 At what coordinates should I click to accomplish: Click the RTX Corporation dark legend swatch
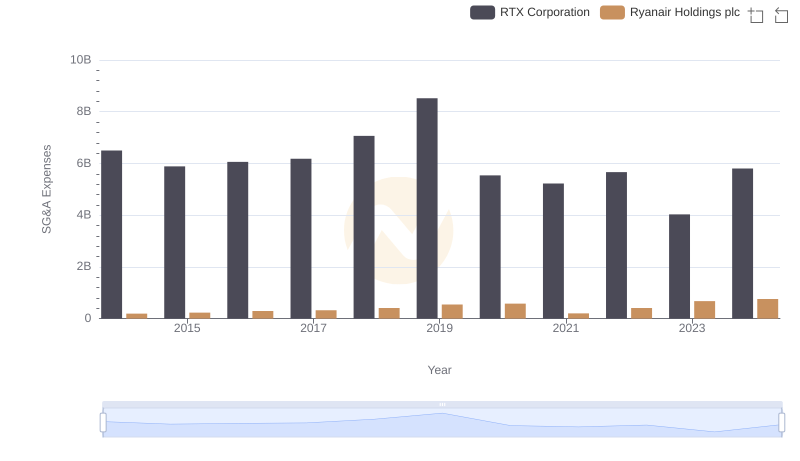click(482, 12)
